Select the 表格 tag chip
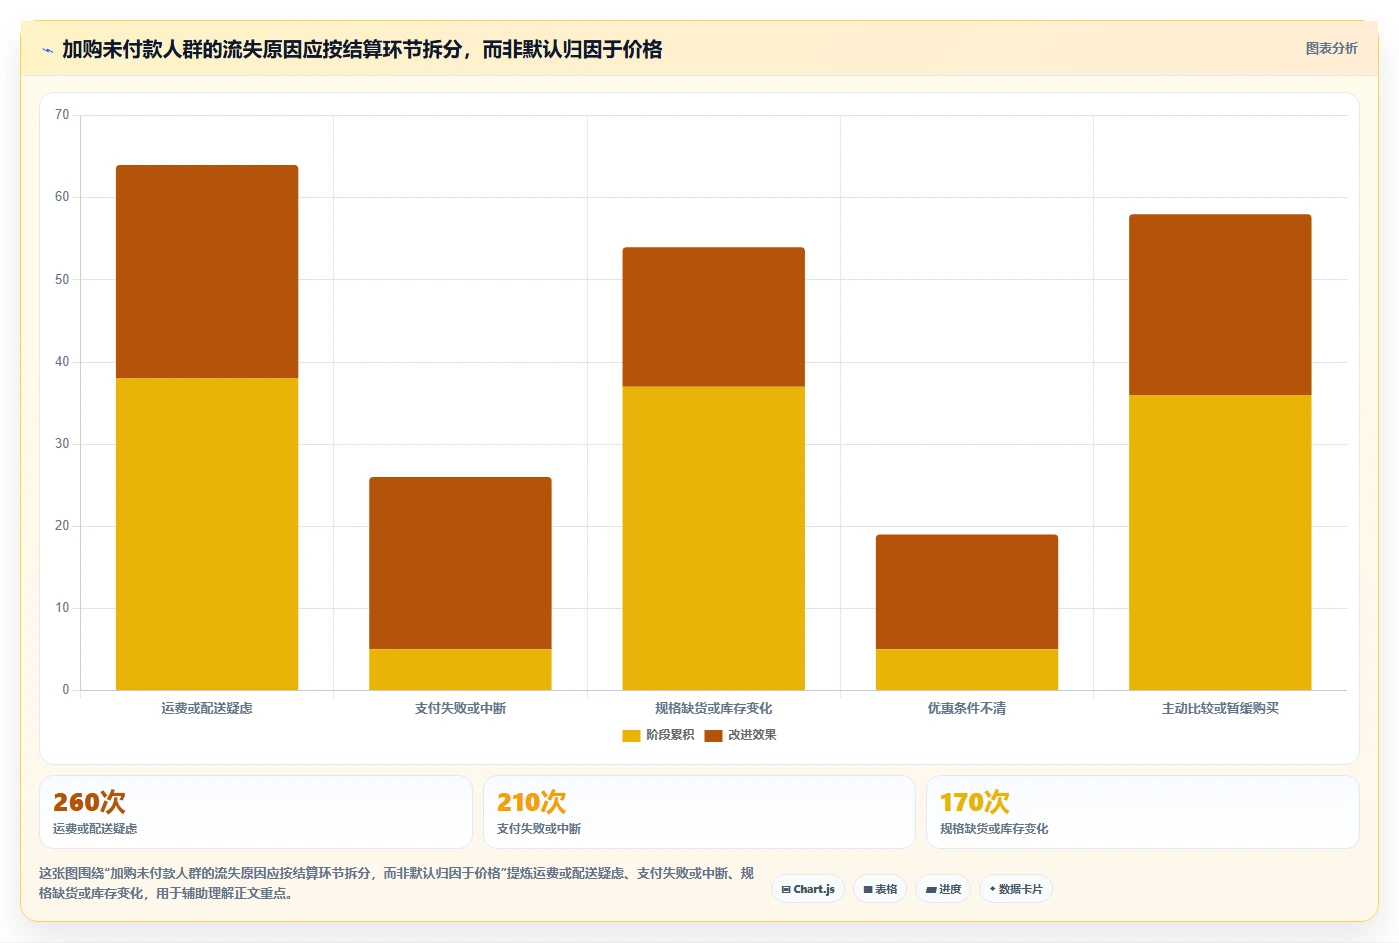The height and width of the screenshot is (943, 1399). click(x=880, y=889)
